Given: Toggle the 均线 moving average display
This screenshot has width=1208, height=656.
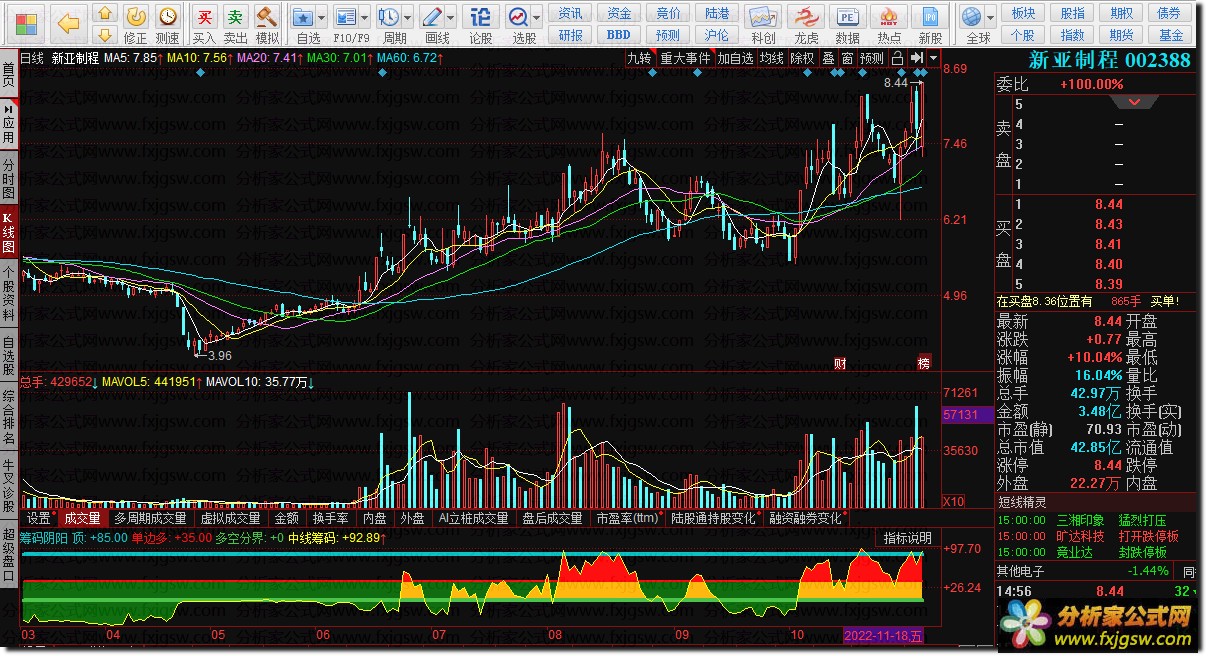Looking at the screenshot, I should click(771, 58).
